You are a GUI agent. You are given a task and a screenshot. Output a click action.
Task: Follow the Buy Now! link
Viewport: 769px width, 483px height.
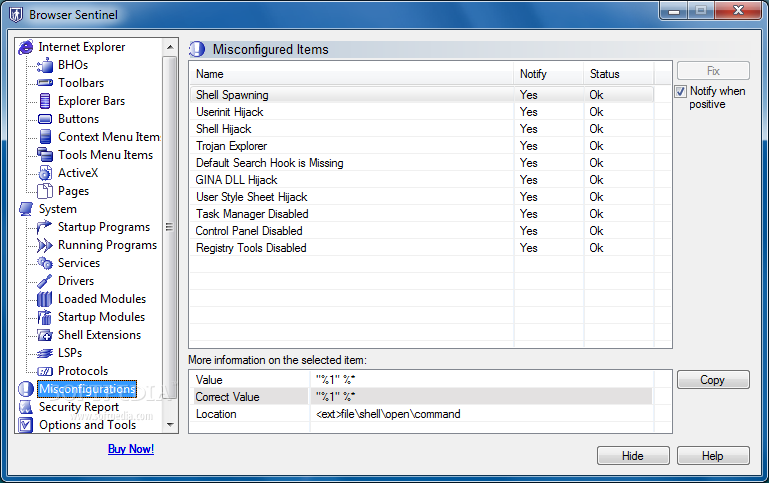tap(131, 449)
